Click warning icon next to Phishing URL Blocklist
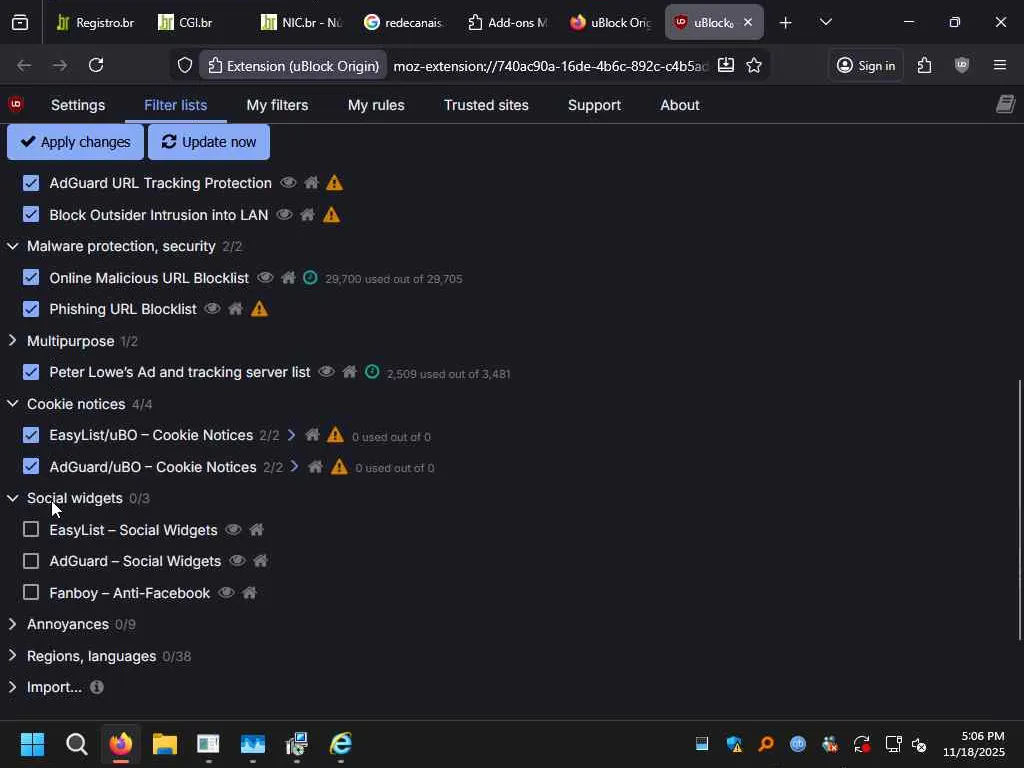 click(x=259, y=309)
